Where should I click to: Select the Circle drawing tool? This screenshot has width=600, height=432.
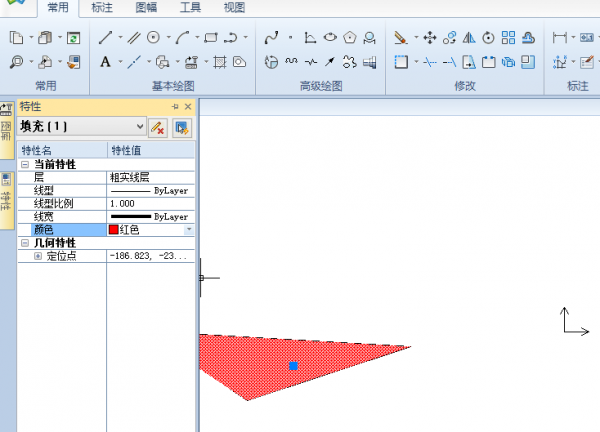click(154, 38)
